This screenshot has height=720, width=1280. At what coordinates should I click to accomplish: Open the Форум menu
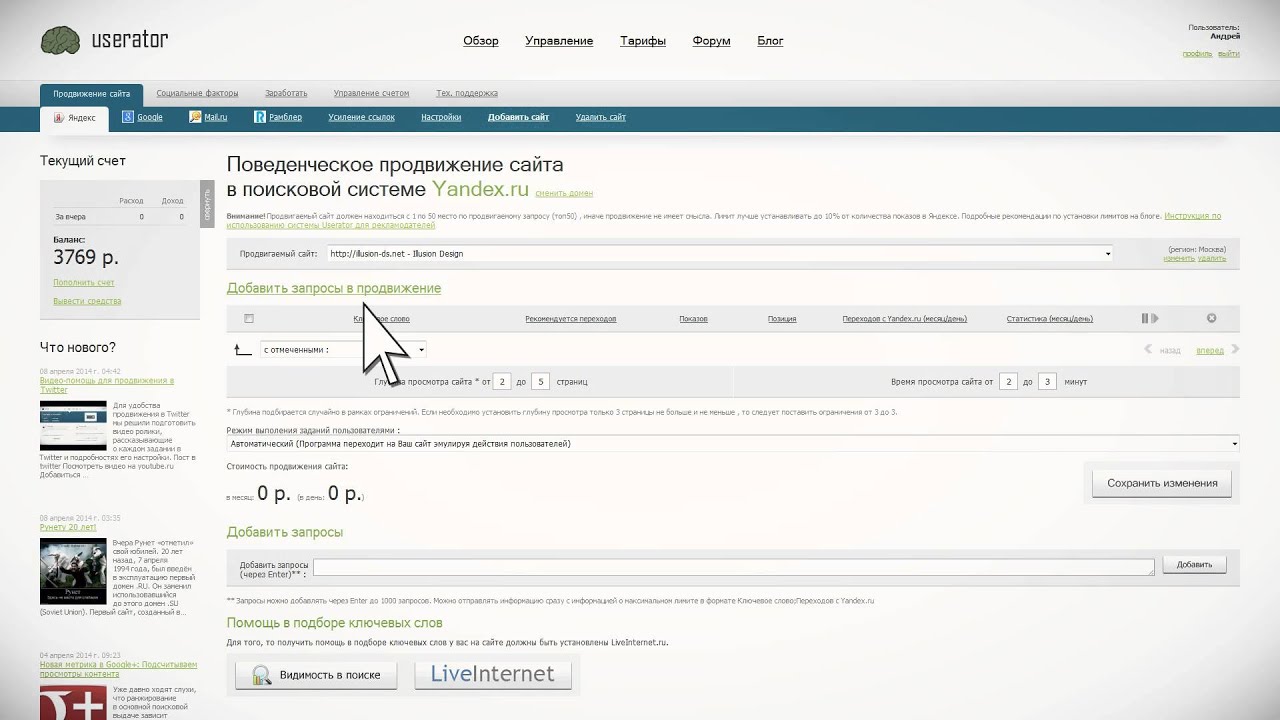click(711, 41)
